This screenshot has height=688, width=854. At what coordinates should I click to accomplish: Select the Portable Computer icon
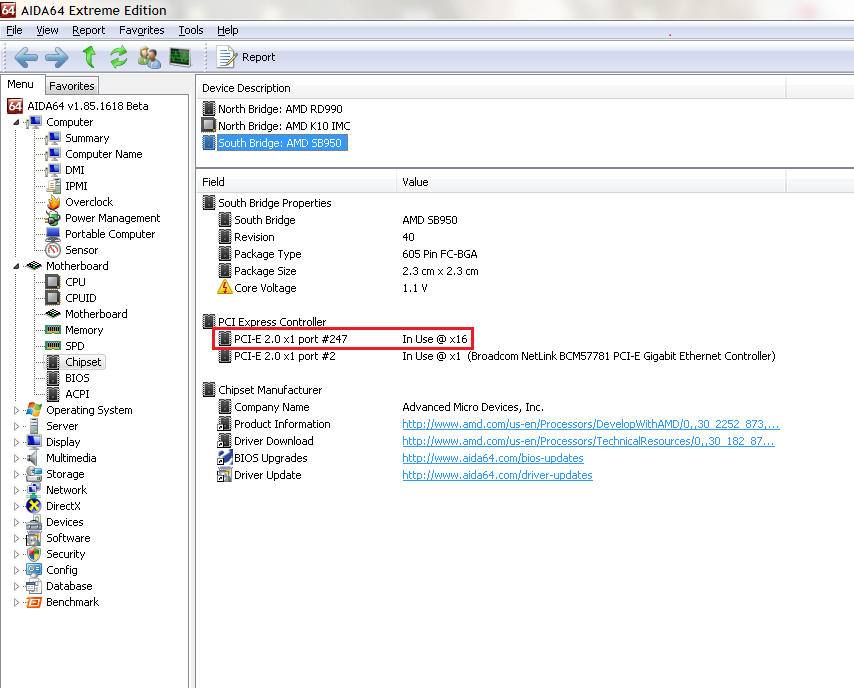[x=53, y=234]
